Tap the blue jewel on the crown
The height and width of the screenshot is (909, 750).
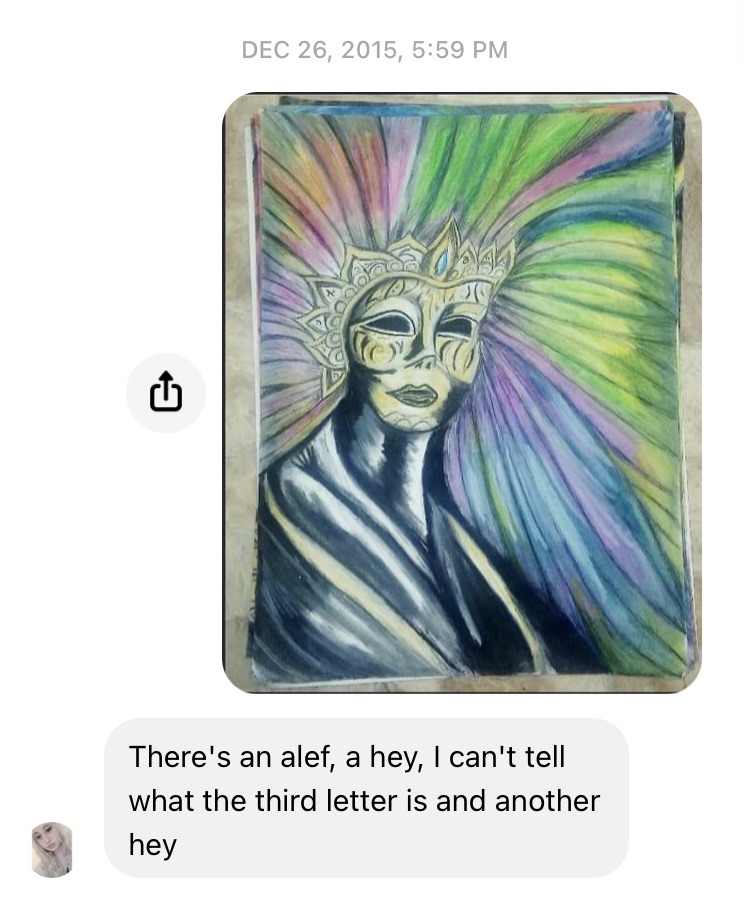(x=442, y=259)
